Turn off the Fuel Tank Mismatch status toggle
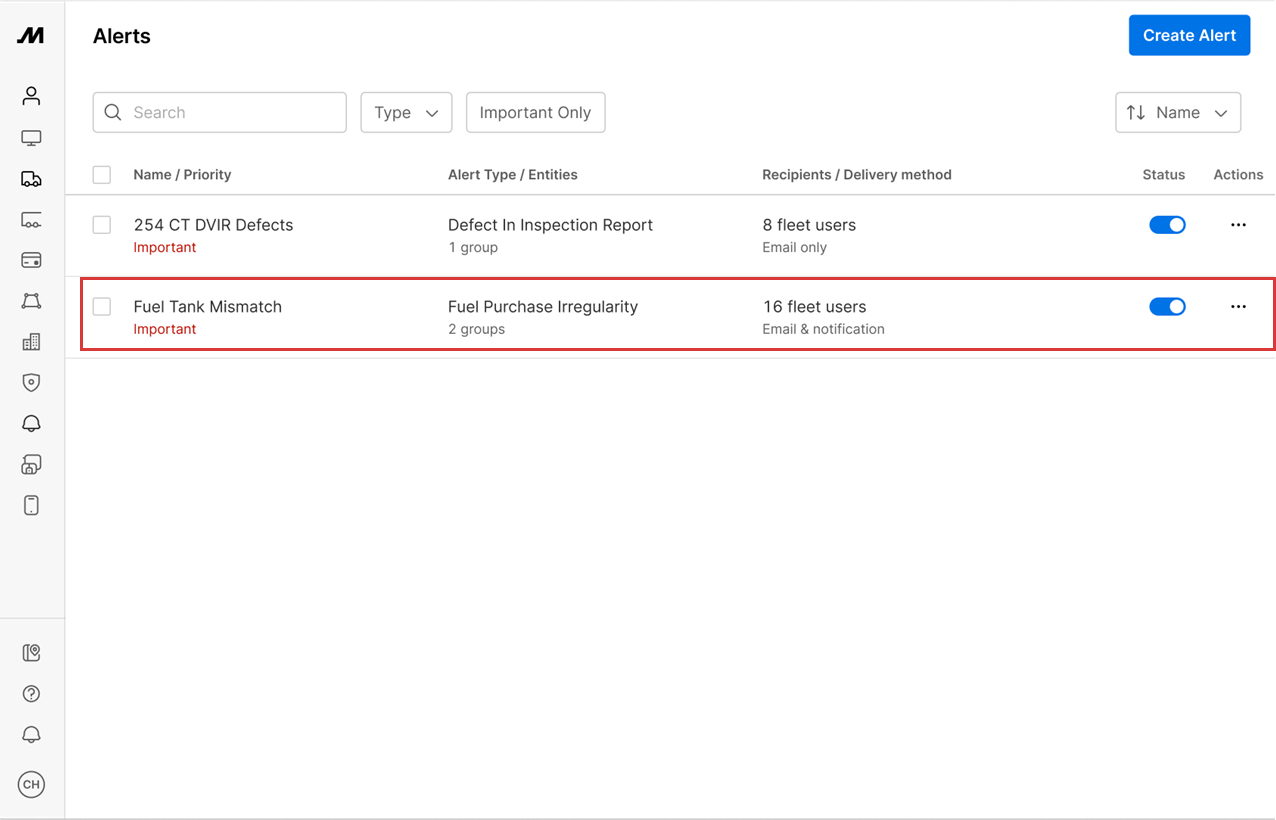 (1166, 307)
